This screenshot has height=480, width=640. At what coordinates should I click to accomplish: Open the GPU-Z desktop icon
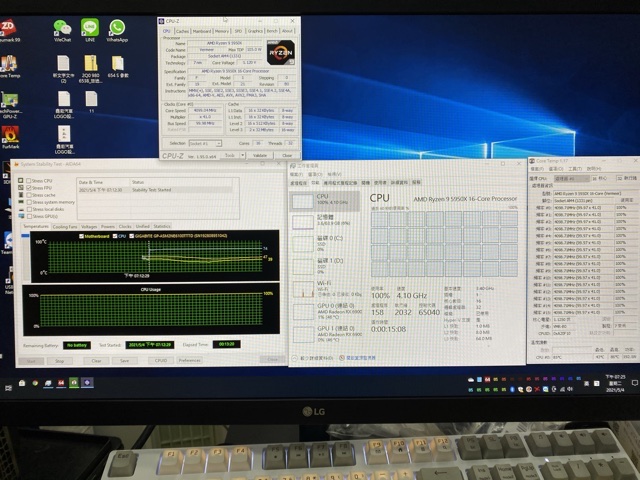coord(10,104)
